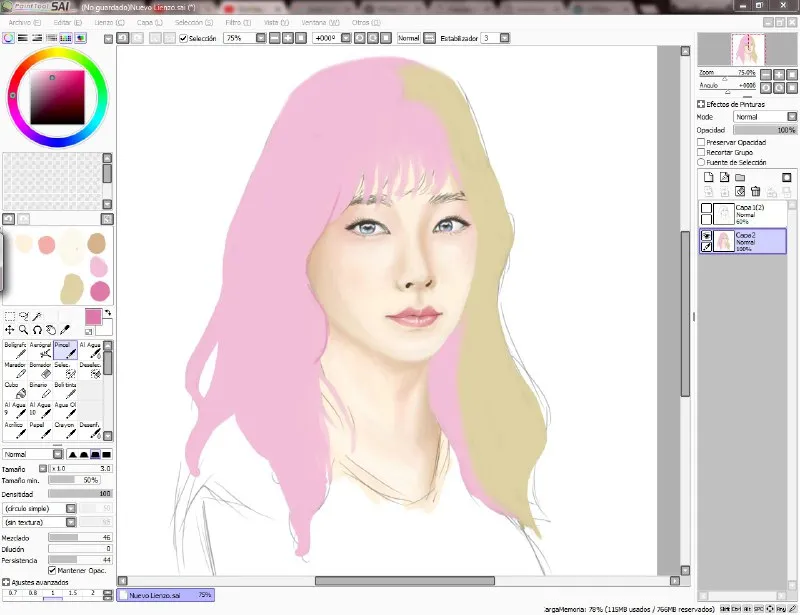Click toolbar zoom-out minus button
This screenshot has height=615, width=800.
(274, 38)
